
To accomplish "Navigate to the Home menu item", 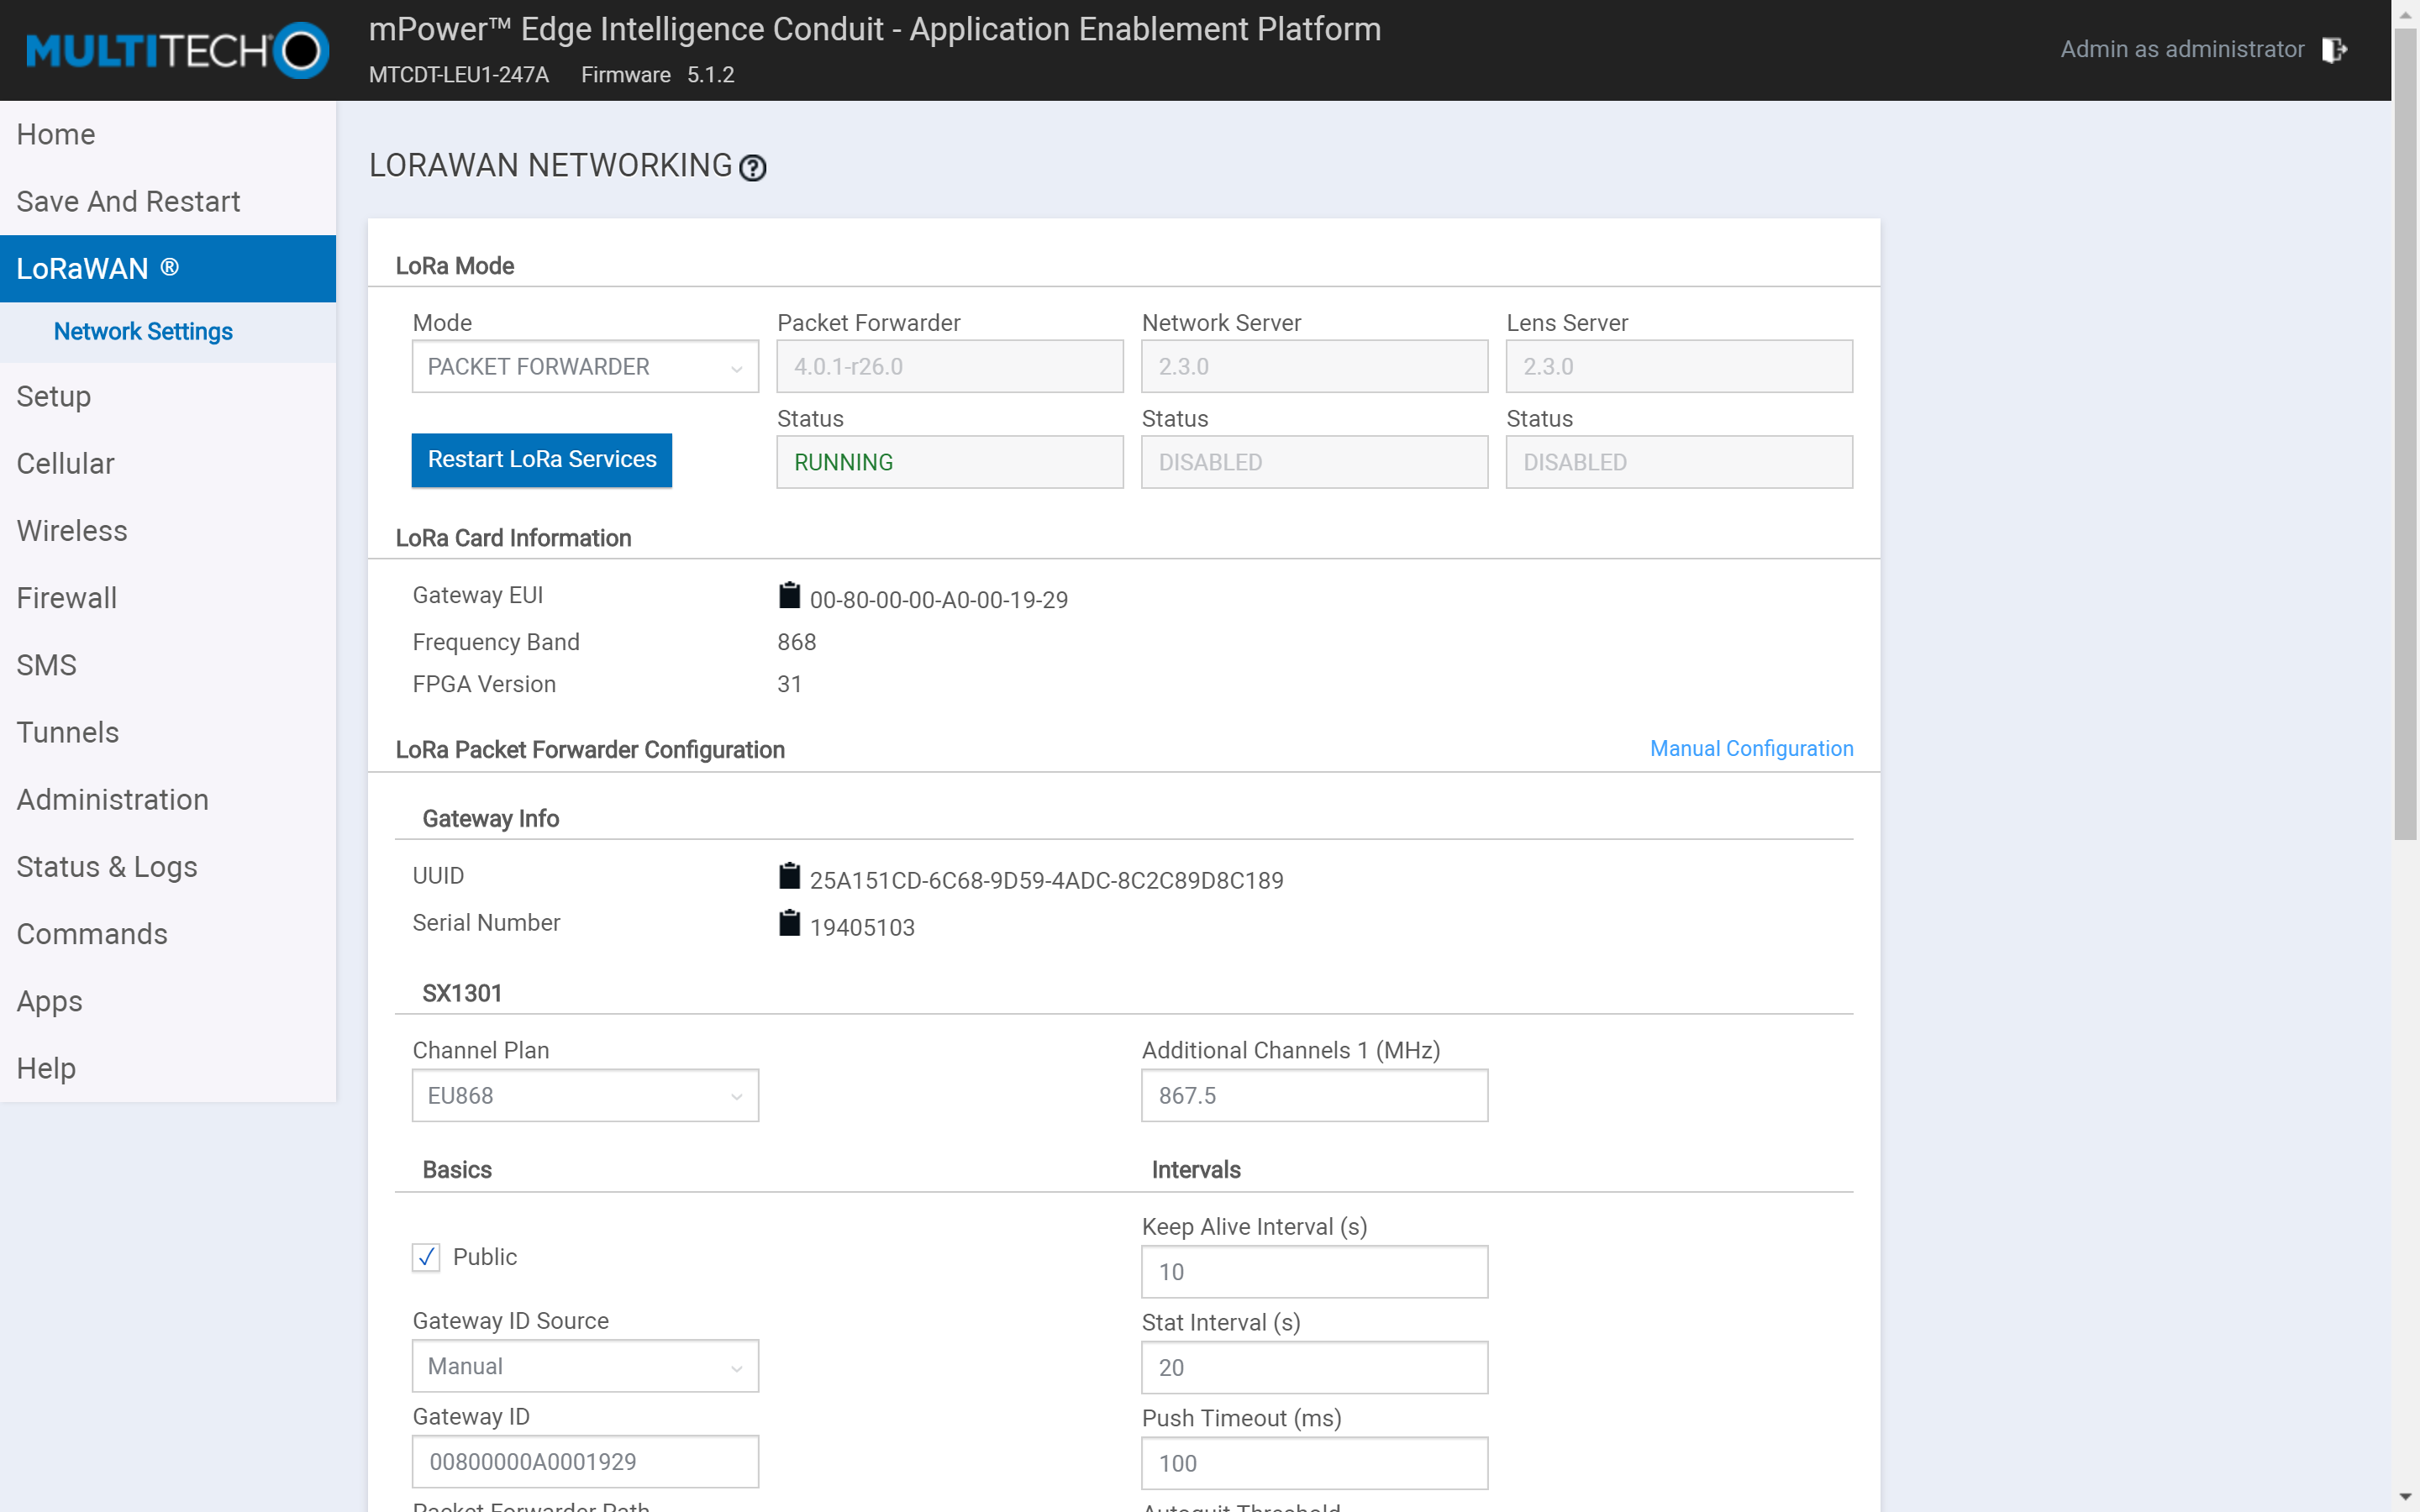I will point(55,134).
